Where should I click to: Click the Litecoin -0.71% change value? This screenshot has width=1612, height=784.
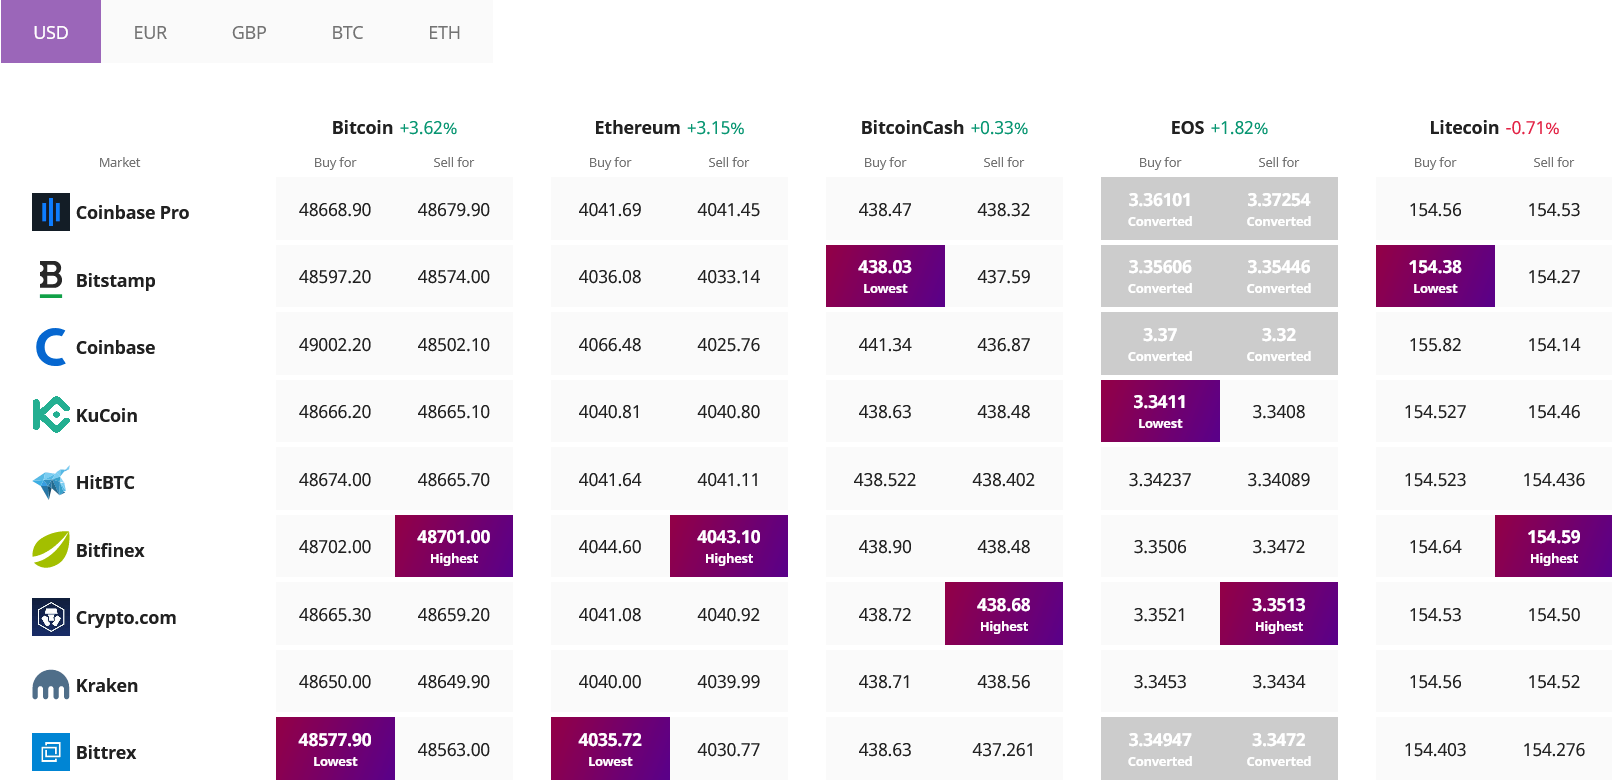click(1532, 128)
